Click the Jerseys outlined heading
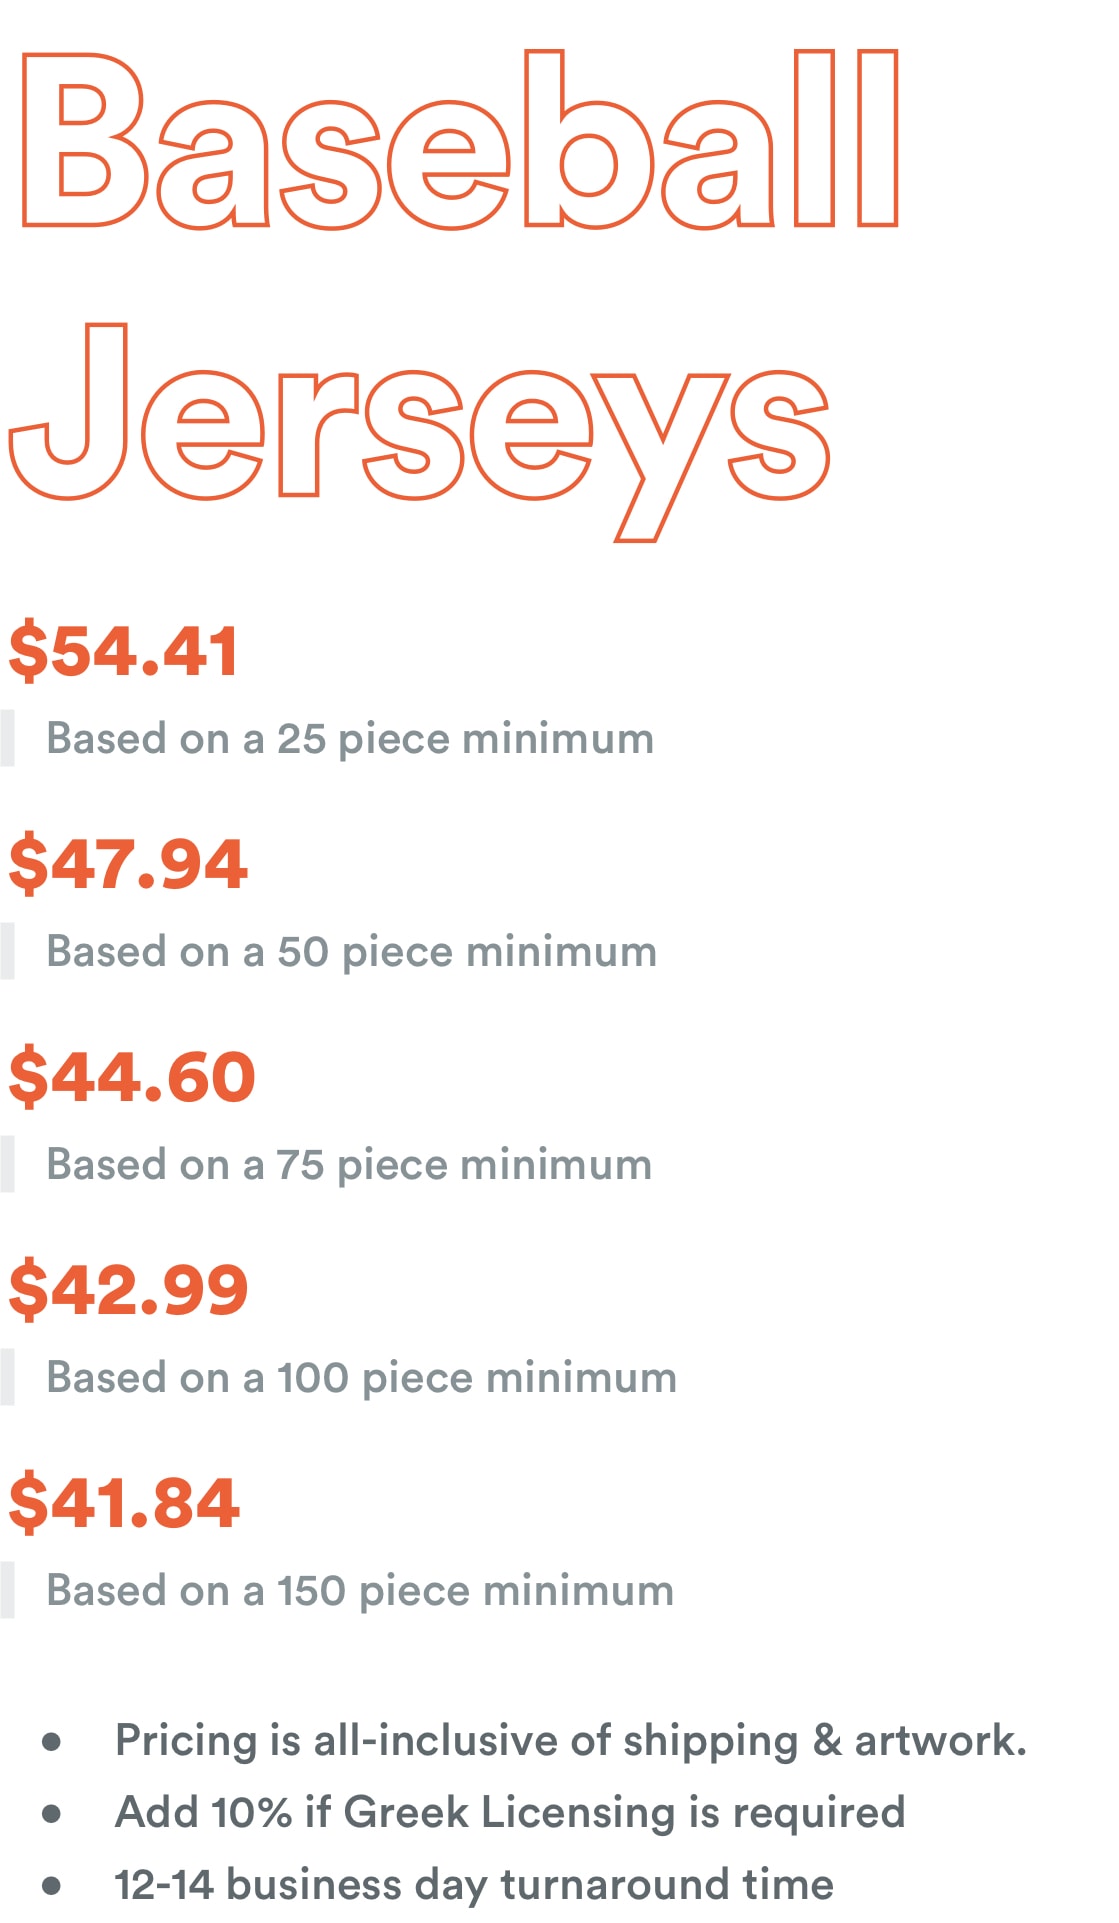 coord(419,432)
